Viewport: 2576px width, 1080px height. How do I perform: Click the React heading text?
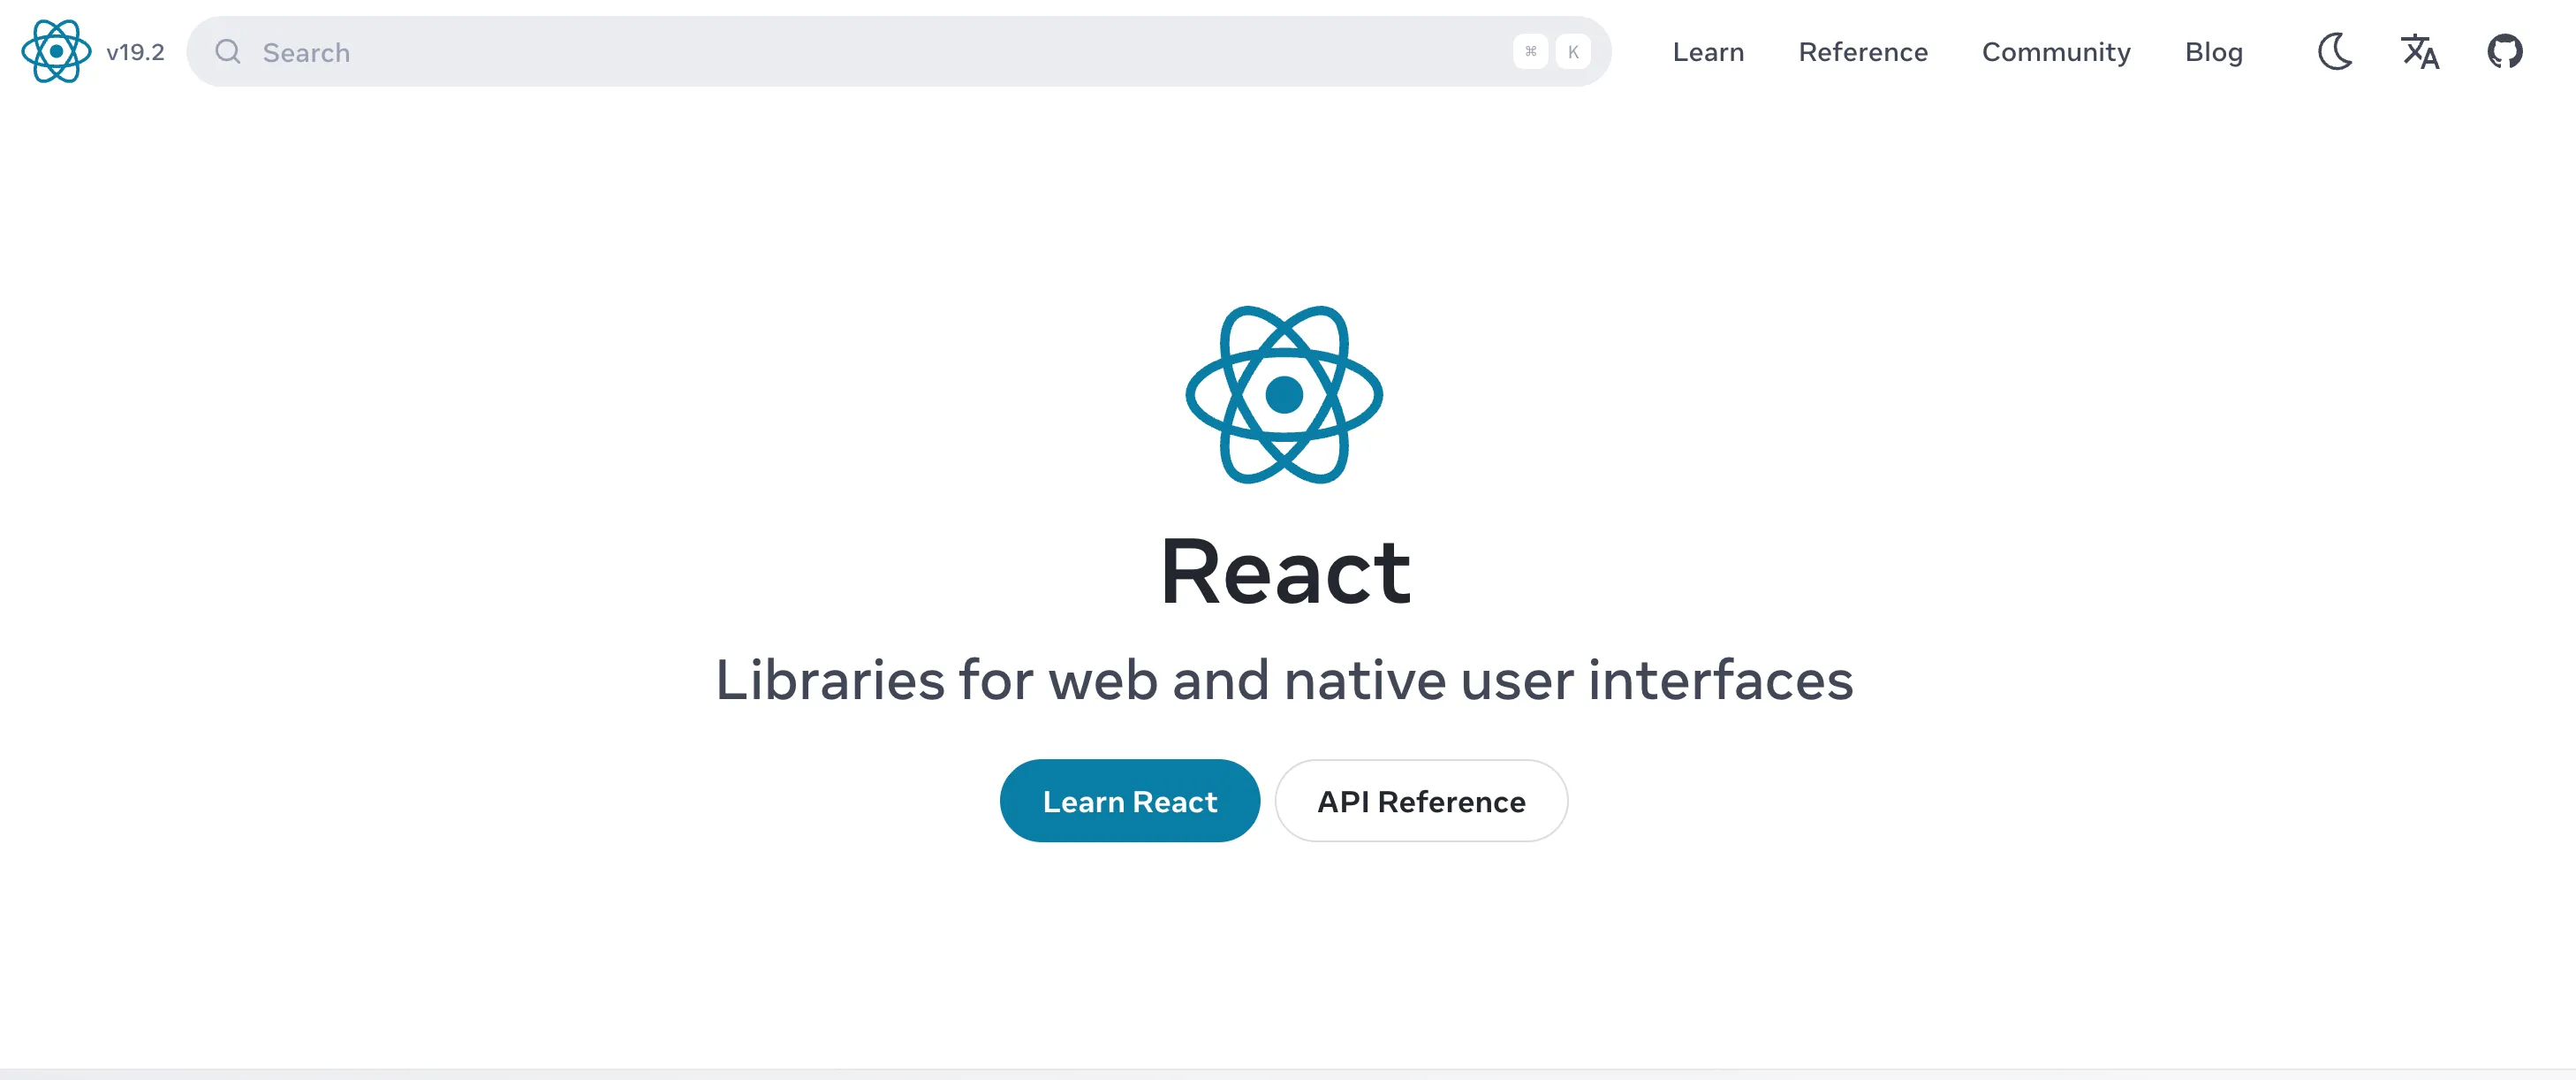[x=1286, y=570]
